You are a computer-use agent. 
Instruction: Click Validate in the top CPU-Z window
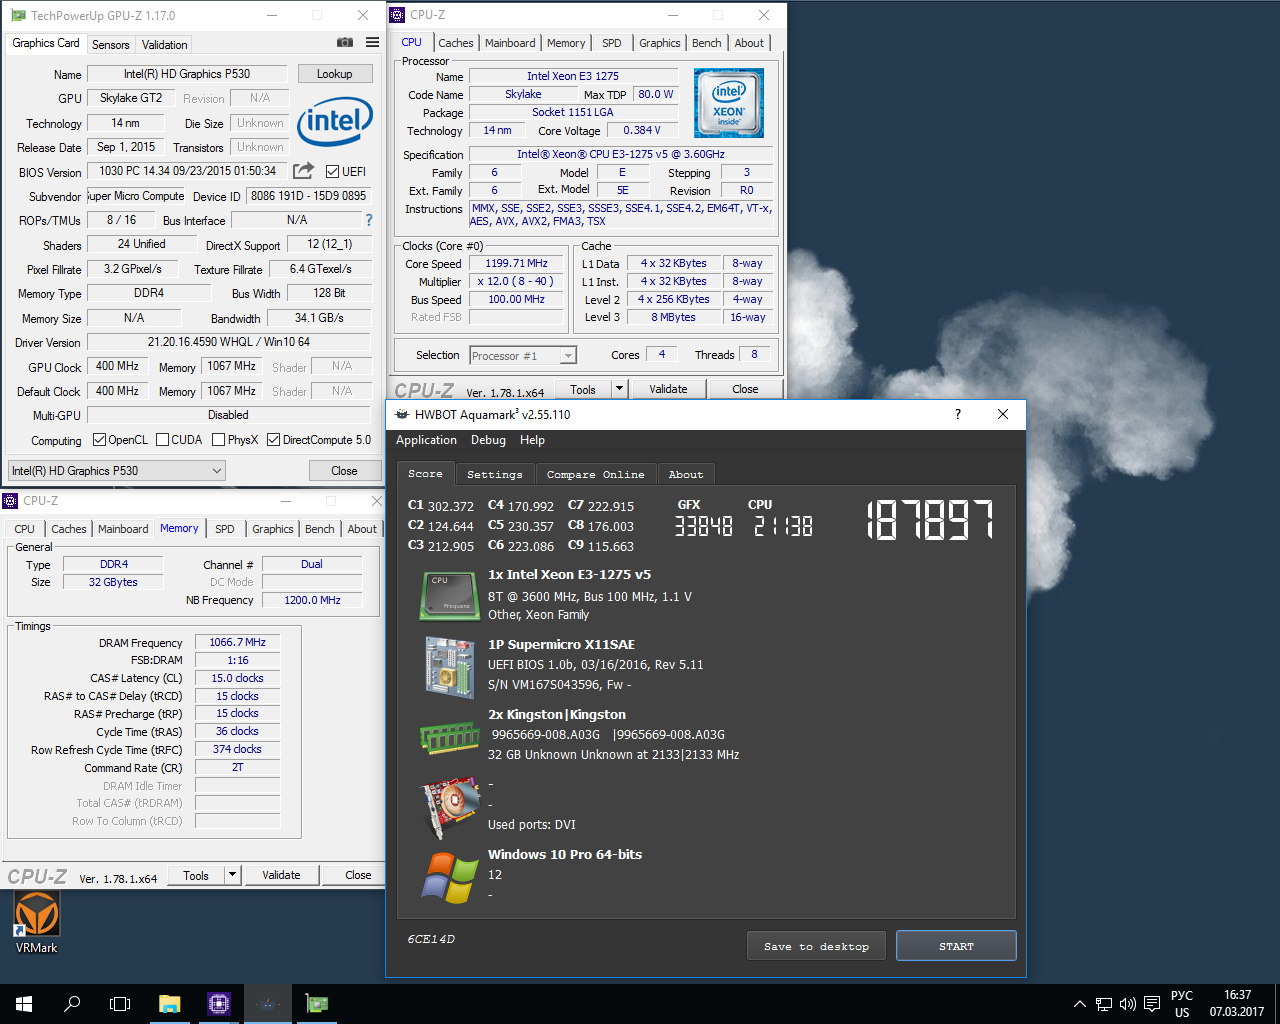pos(668,389)
